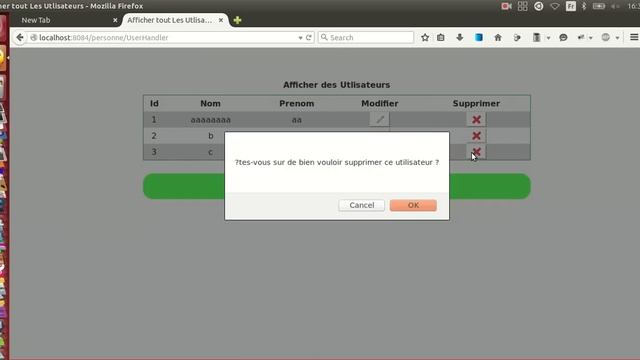640x360 pixels.
Task: Focus the localhost address bar
Action: click(x=163, y=38)
